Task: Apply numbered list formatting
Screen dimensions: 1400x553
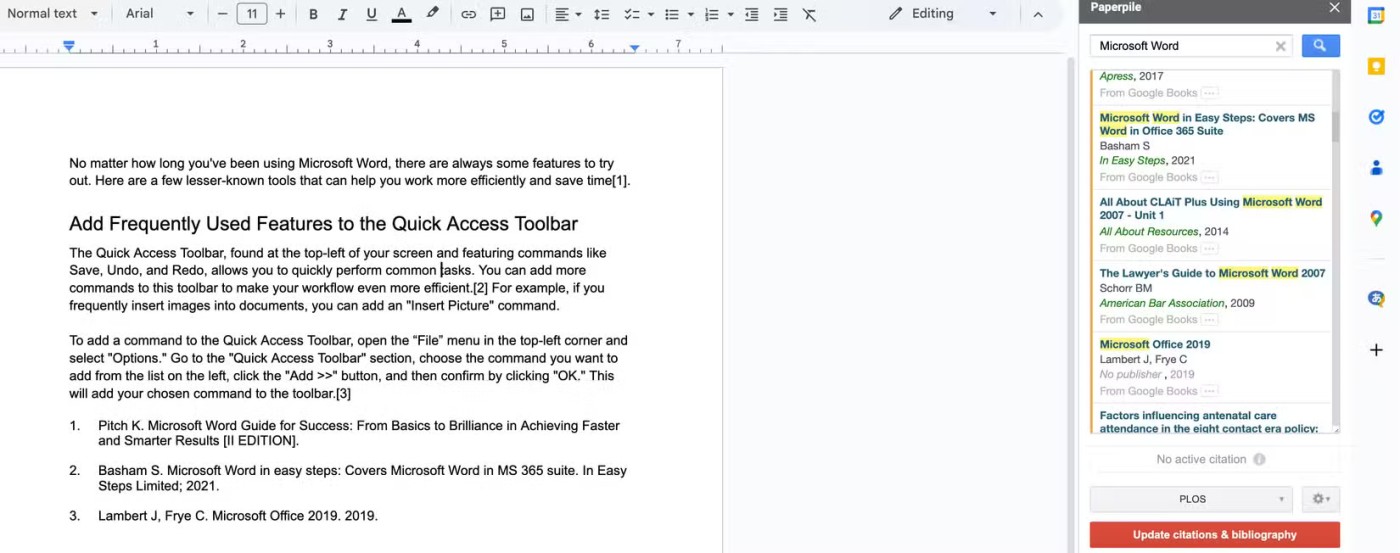Action: click(711, 14)
